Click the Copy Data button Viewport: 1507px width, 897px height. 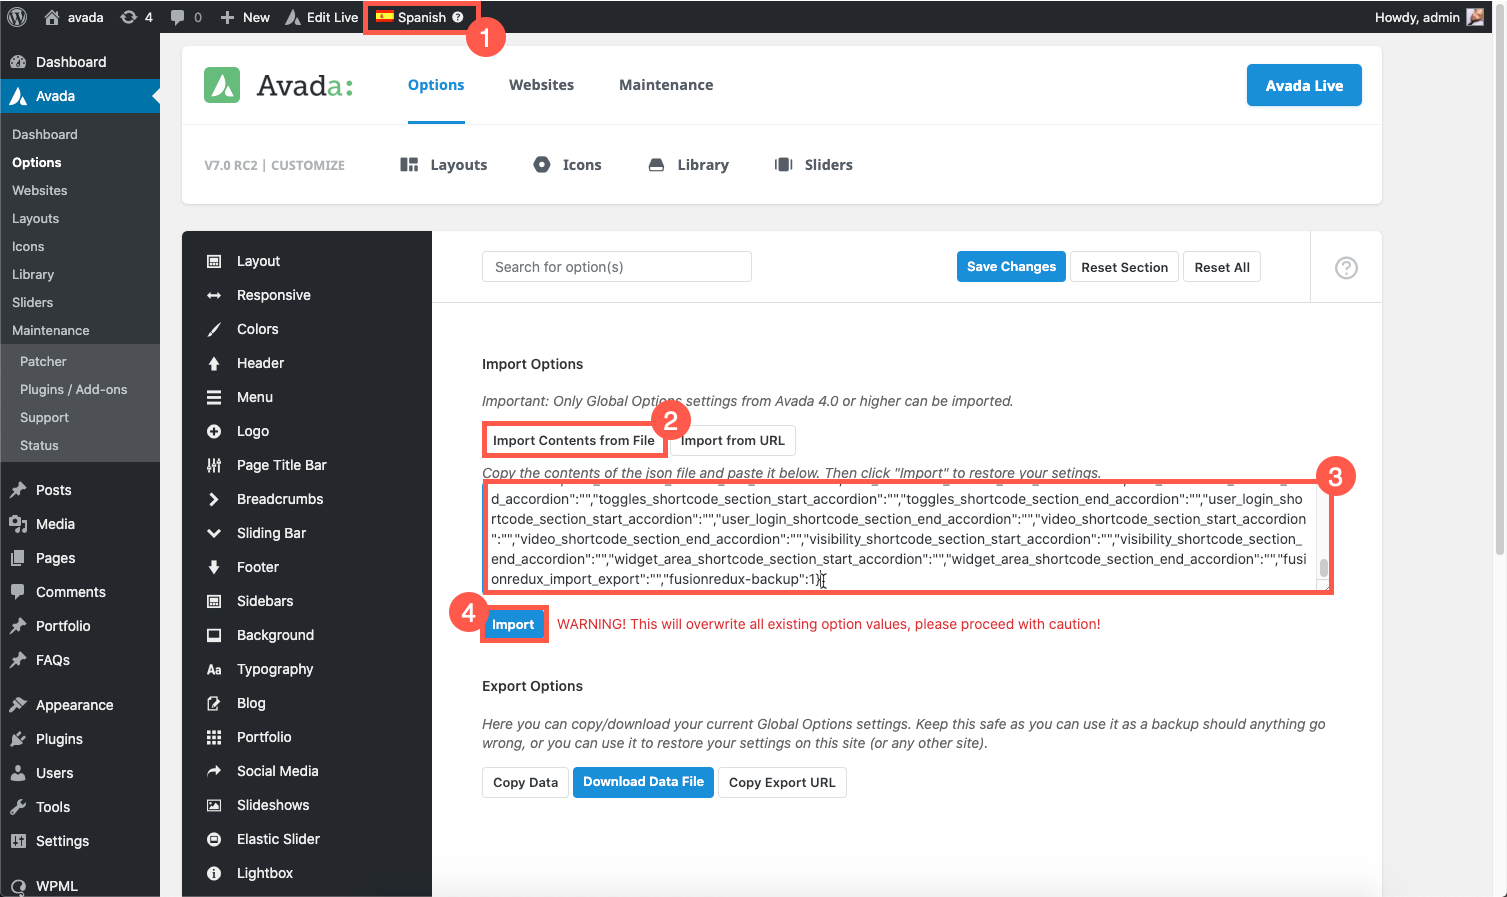pyautogui.click(x=525, y=782)
